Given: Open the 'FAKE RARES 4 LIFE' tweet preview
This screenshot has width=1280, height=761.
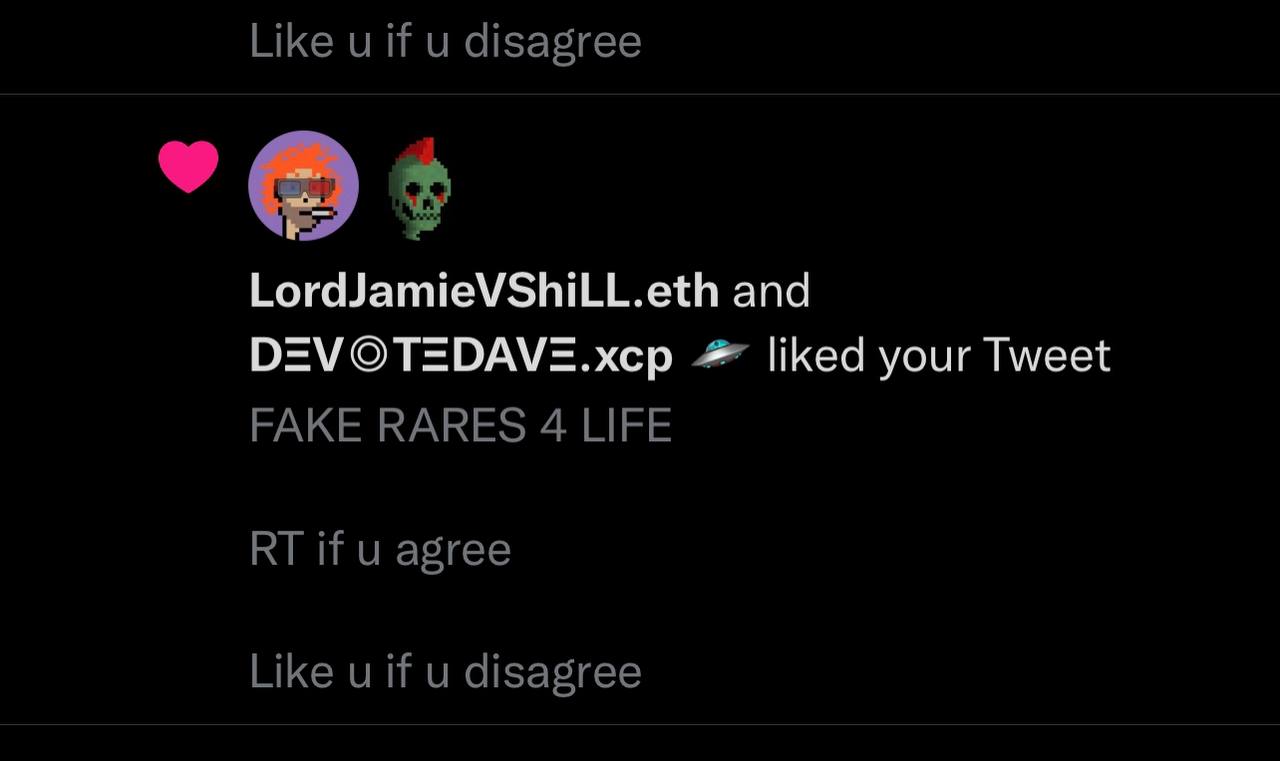Looking at the screenshot, I should 460,426.
